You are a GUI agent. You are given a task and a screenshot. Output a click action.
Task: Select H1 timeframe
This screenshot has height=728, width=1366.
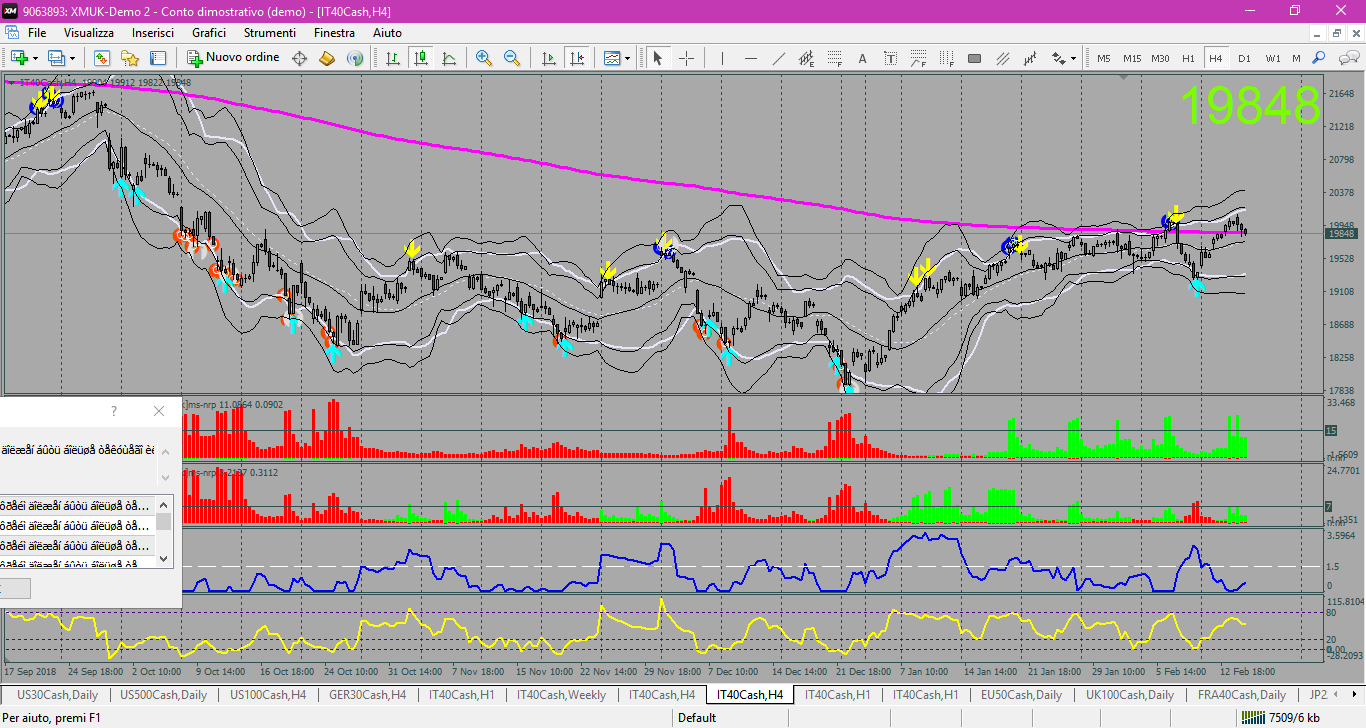pyautogui.click(x=1188, y=58)
